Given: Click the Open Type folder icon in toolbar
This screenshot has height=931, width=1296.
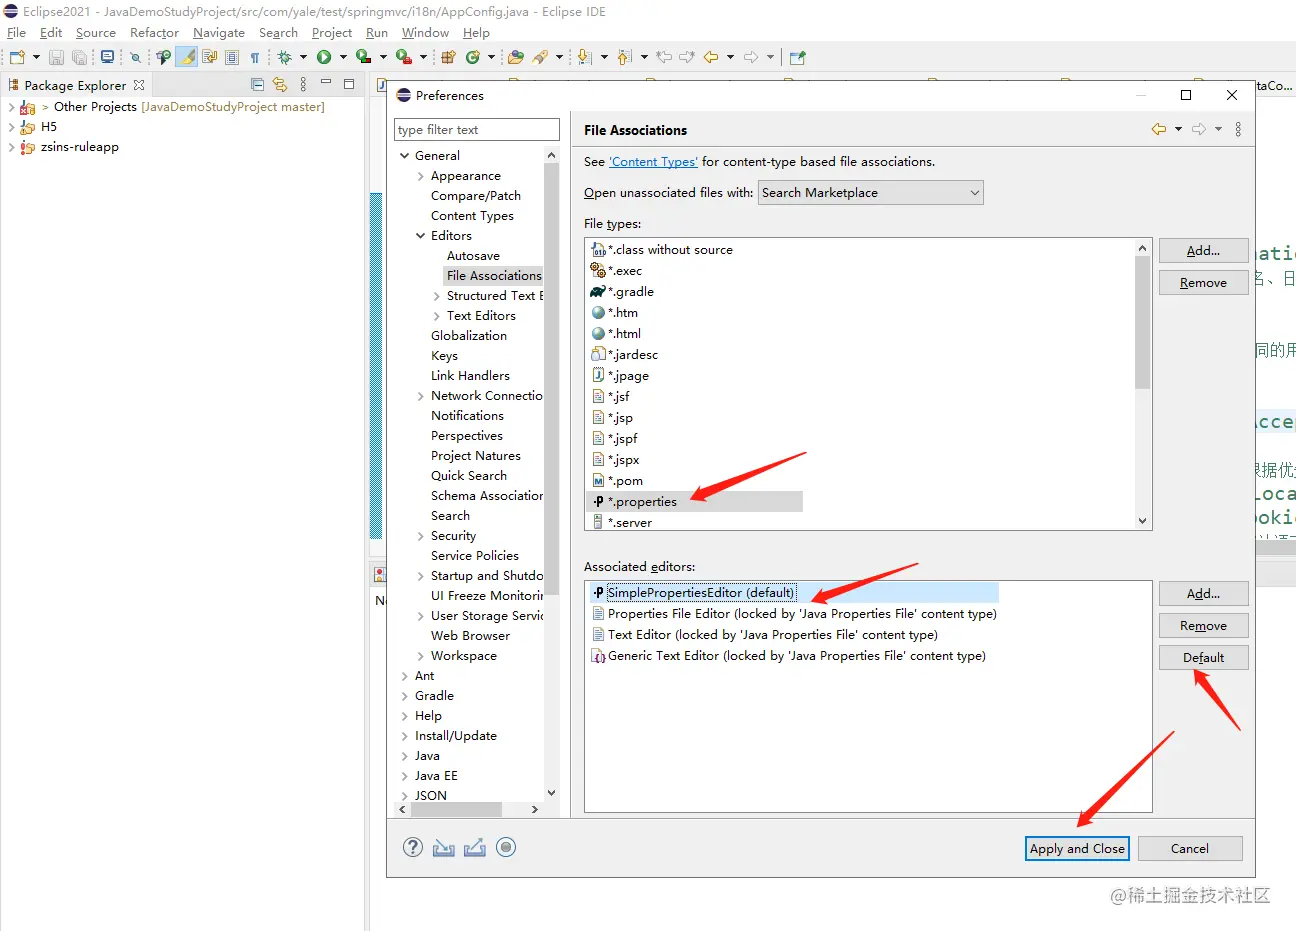Looking at the screenshot, I should click(516, 57).
